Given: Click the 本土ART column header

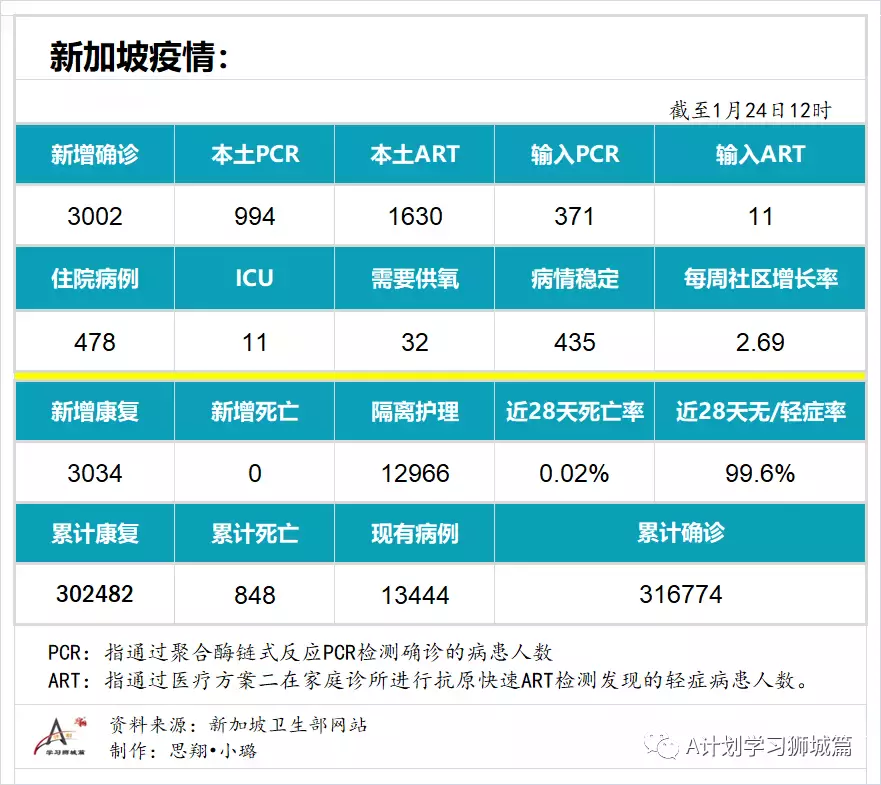Looking at the screenshot, I should click(414, 154).
